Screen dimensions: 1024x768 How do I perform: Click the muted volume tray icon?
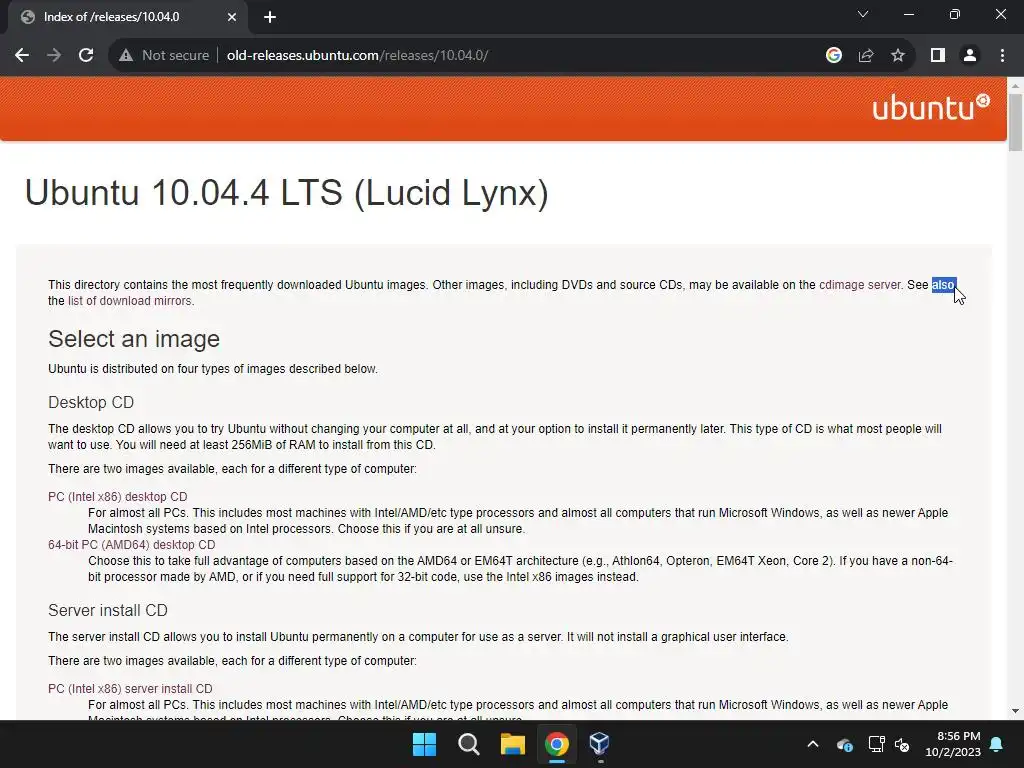coord(902,744)
